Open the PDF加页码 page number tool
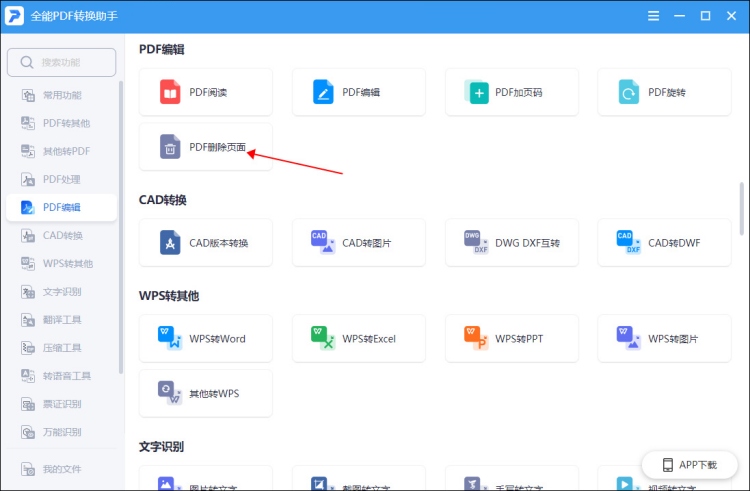Image resolution: width=750 pixels, height=491 pixels. [512, 92]
